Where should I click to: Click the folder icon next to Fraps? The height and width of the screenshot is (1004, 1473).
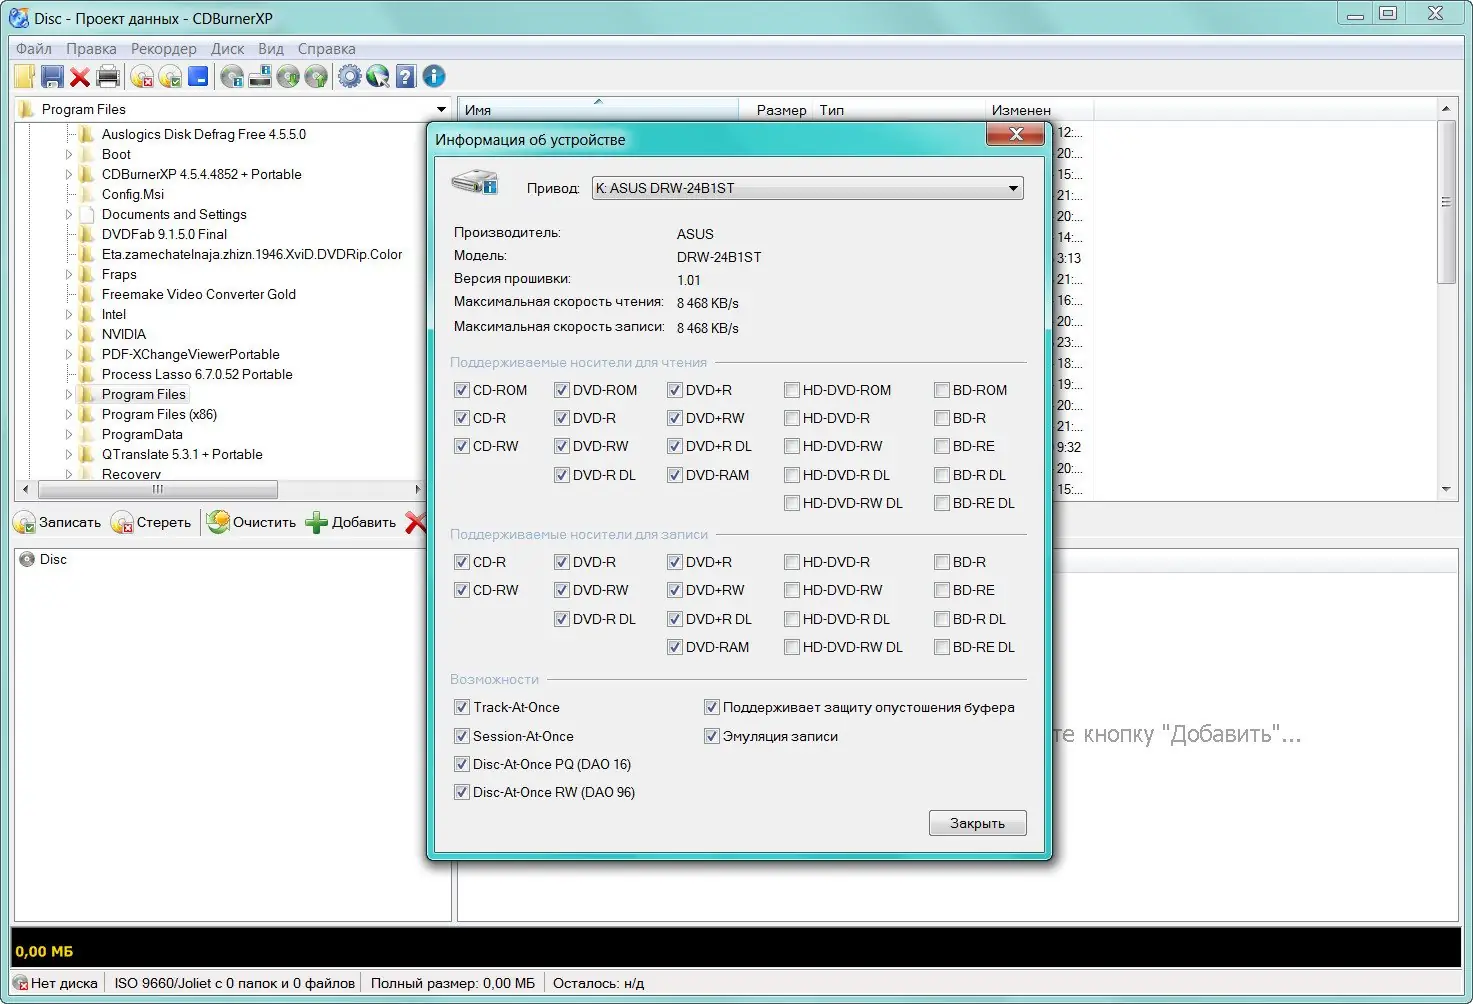(x=88, y=274)
